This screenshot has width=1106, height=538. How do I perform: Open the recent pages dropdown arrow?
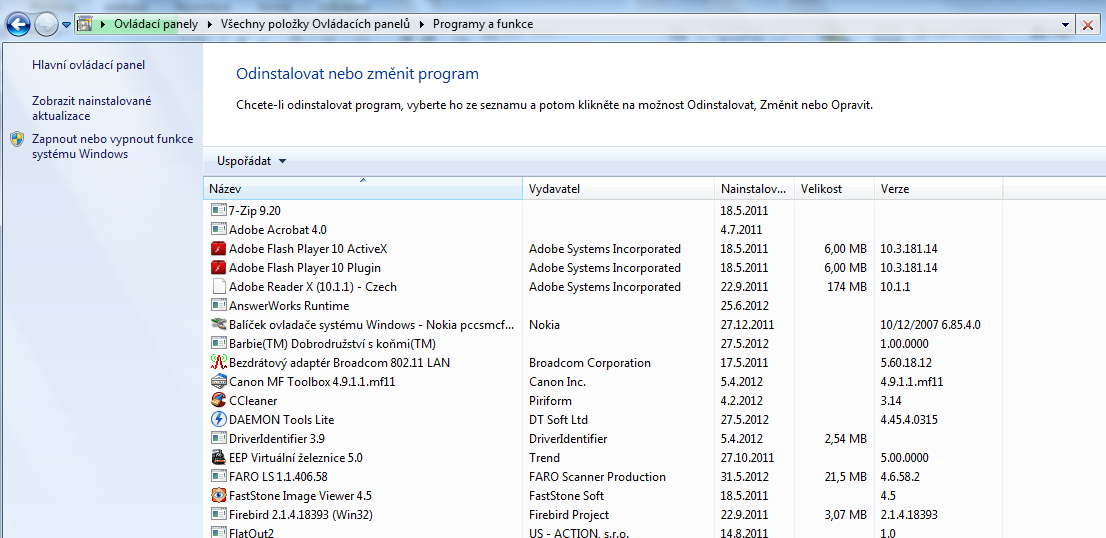(66, 25)
